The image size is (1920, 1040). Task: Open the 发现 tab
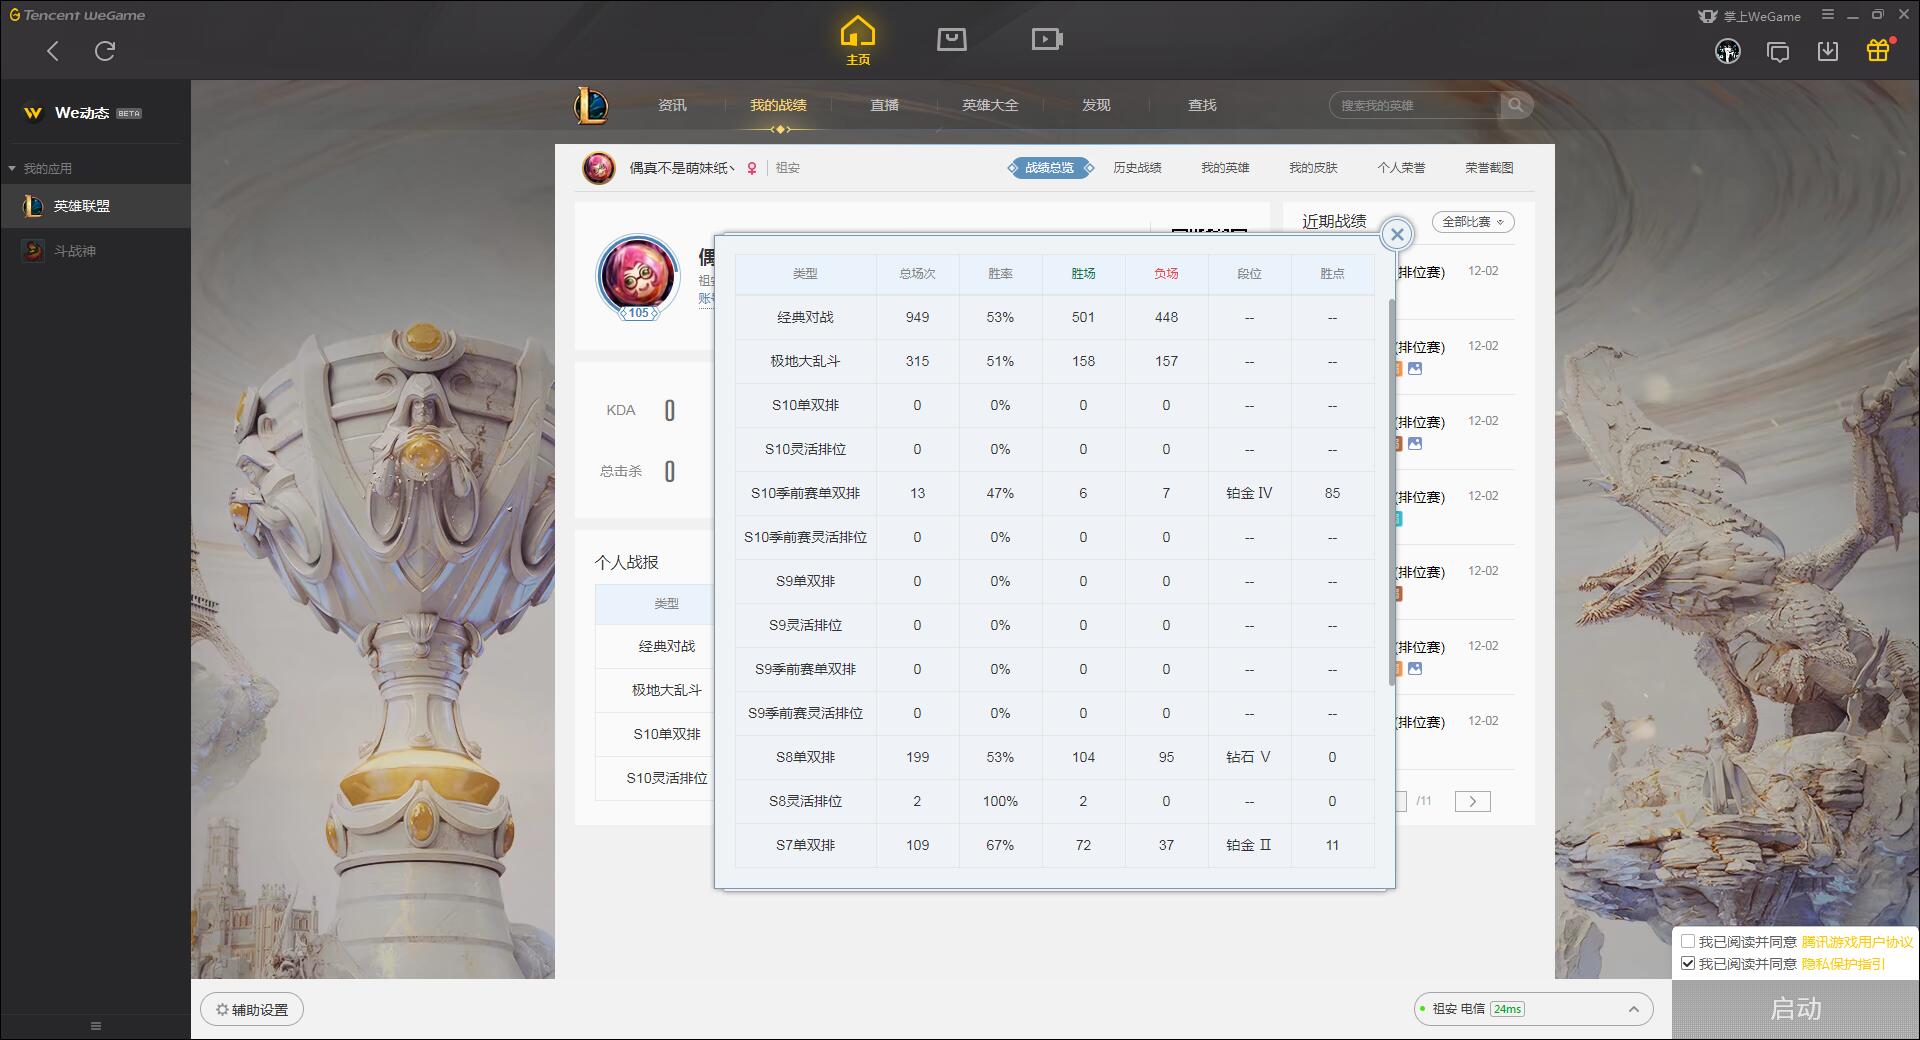pyautogui.click(x=1096, y=105)
